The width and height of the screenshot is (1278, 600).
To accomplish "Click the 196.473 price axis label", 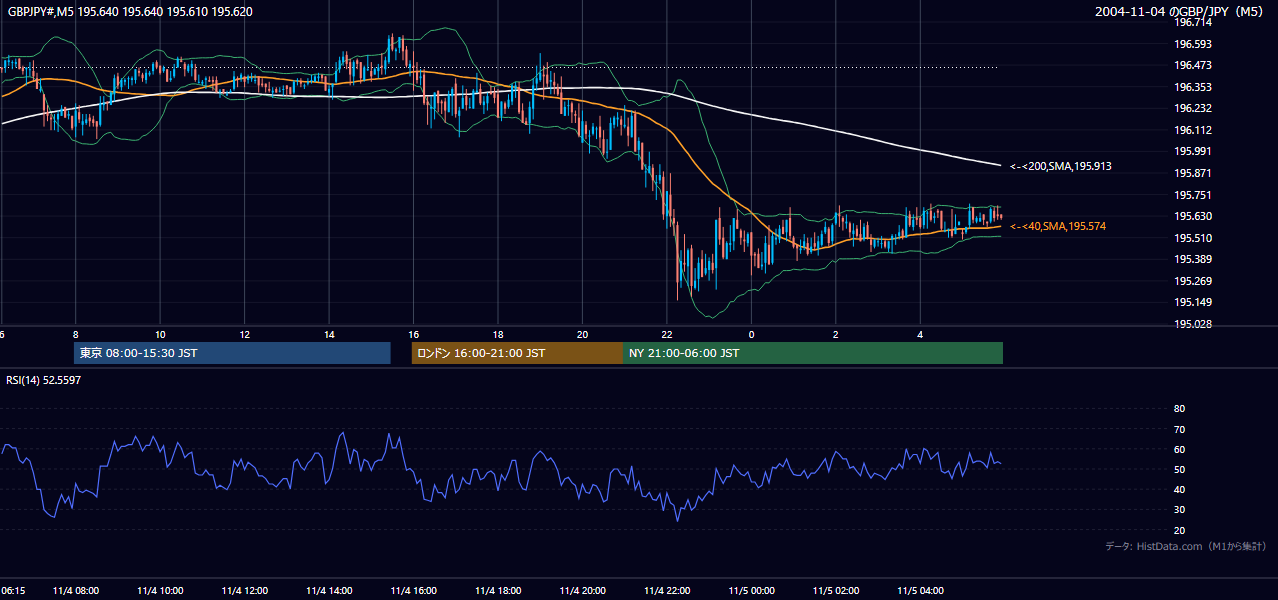I will (x=1193, y=65).
